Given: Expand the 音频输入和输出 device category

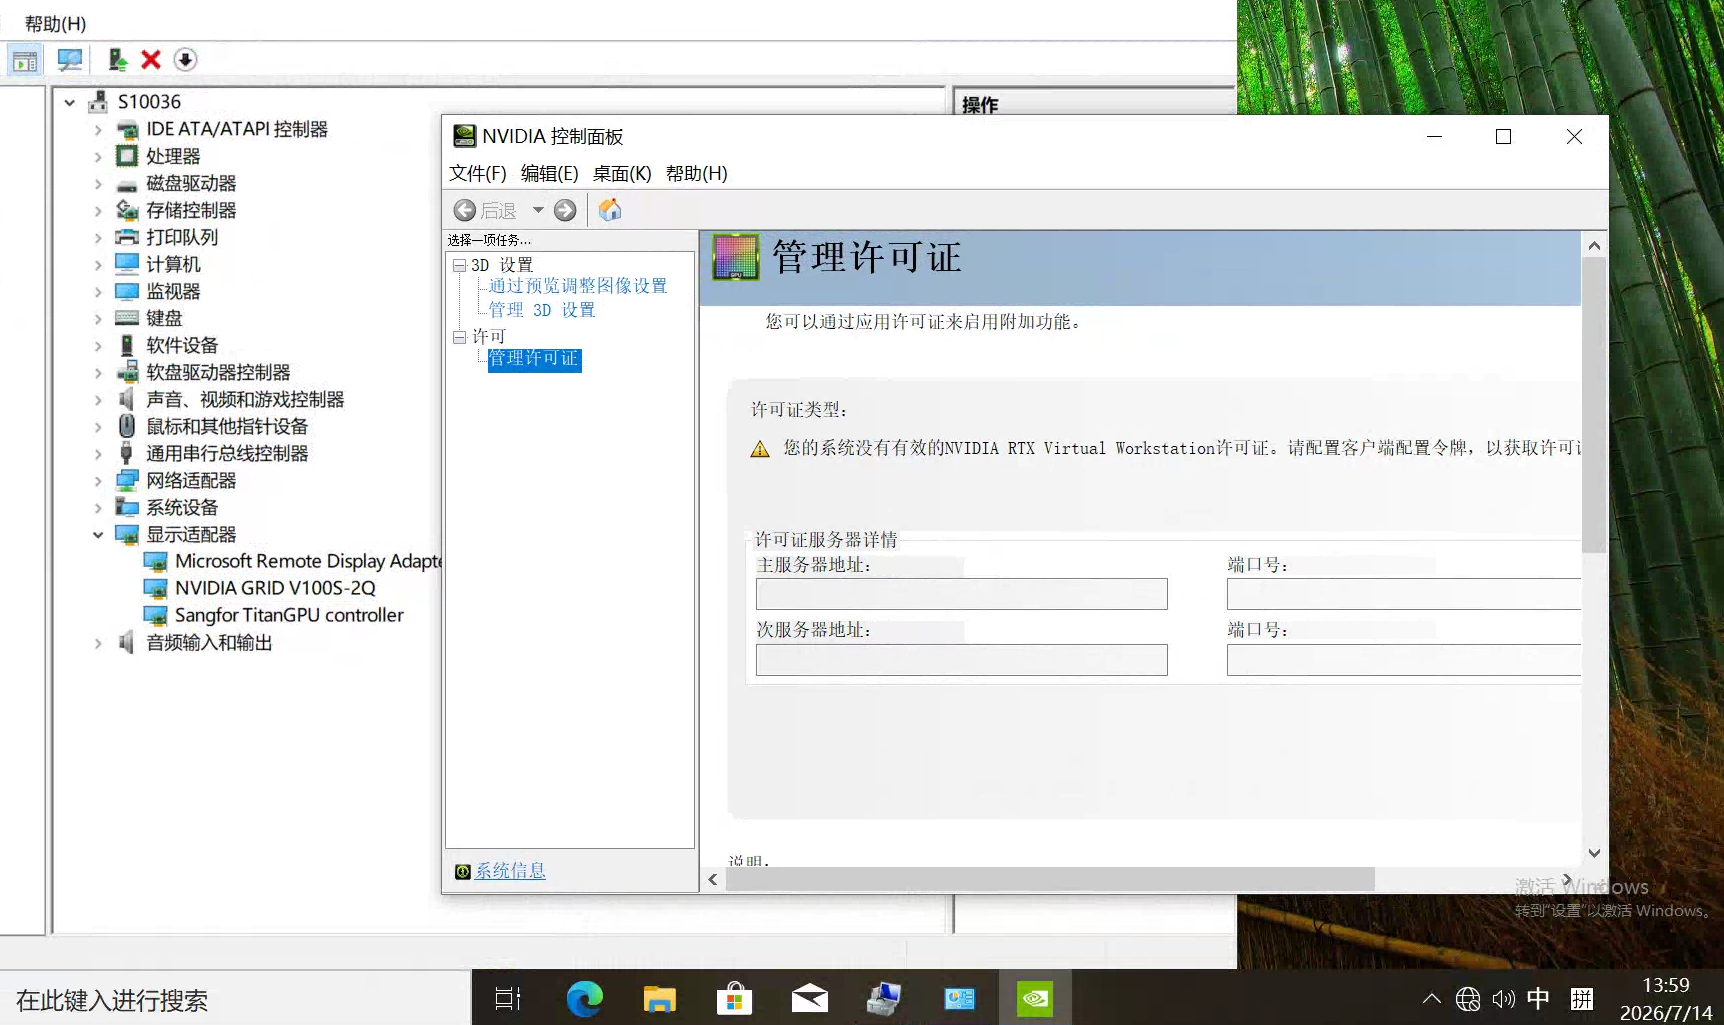Looking at the screenshot, I should (x=97, y=643).
